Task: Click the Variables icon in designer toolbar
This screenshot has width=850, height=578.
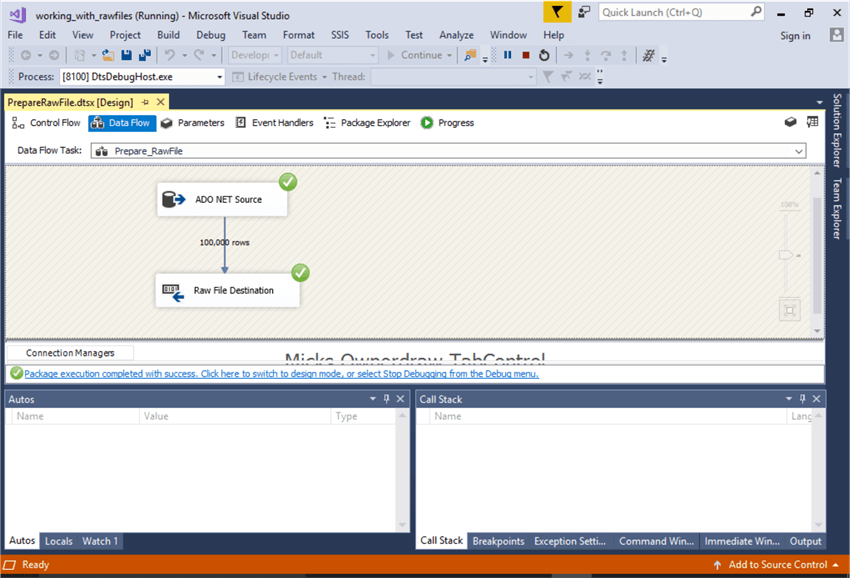Action: coord(790,122)
